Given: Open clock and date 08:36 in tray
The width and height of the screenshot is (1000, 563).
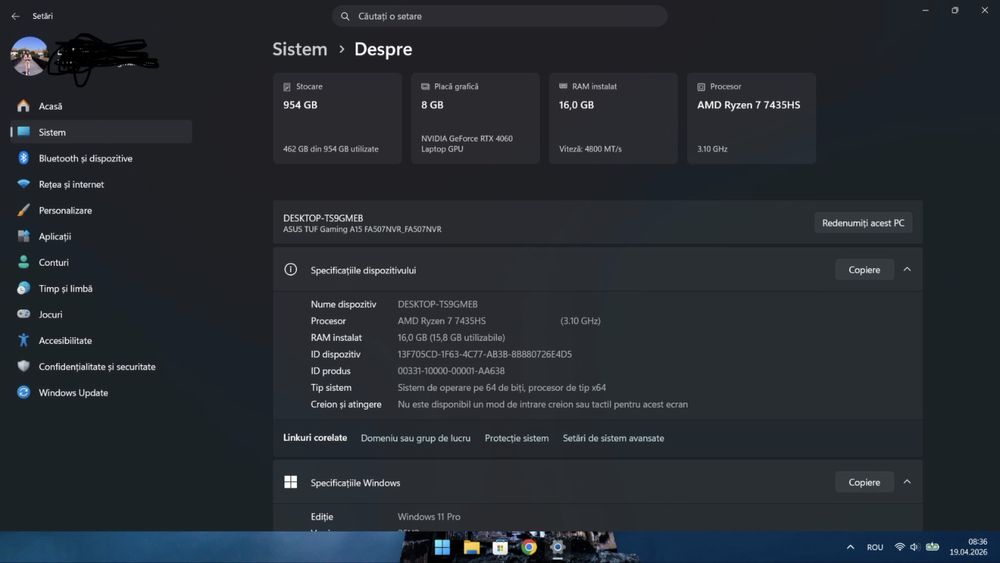Looking at the screenshot, I should pos(968,547).
